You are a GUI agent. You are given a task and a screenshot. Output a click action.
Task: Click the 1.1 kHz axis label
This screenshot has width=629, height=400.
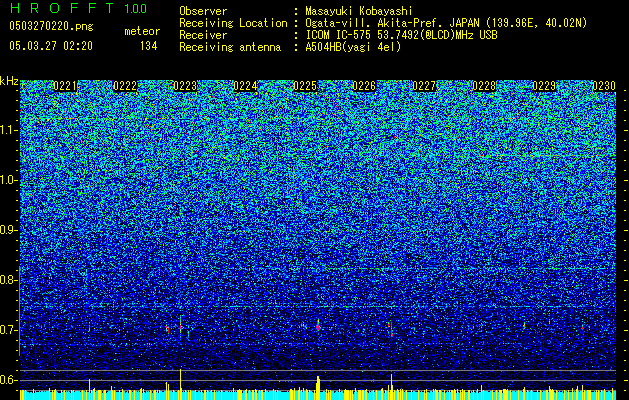[x=8, y=130]
